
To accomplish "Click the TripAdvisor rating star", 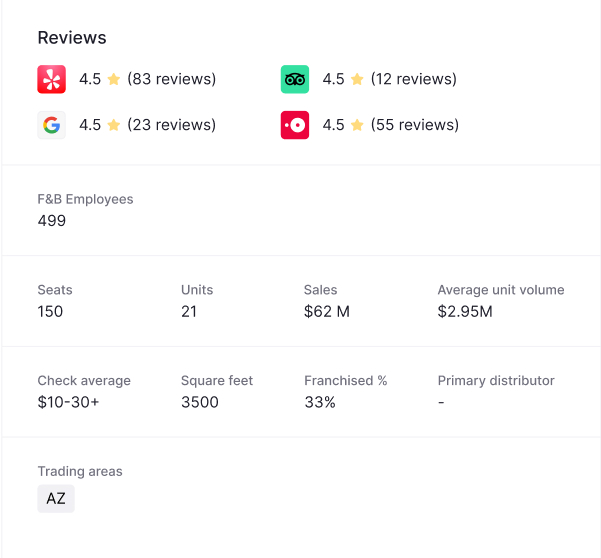I will click(357, 79).
